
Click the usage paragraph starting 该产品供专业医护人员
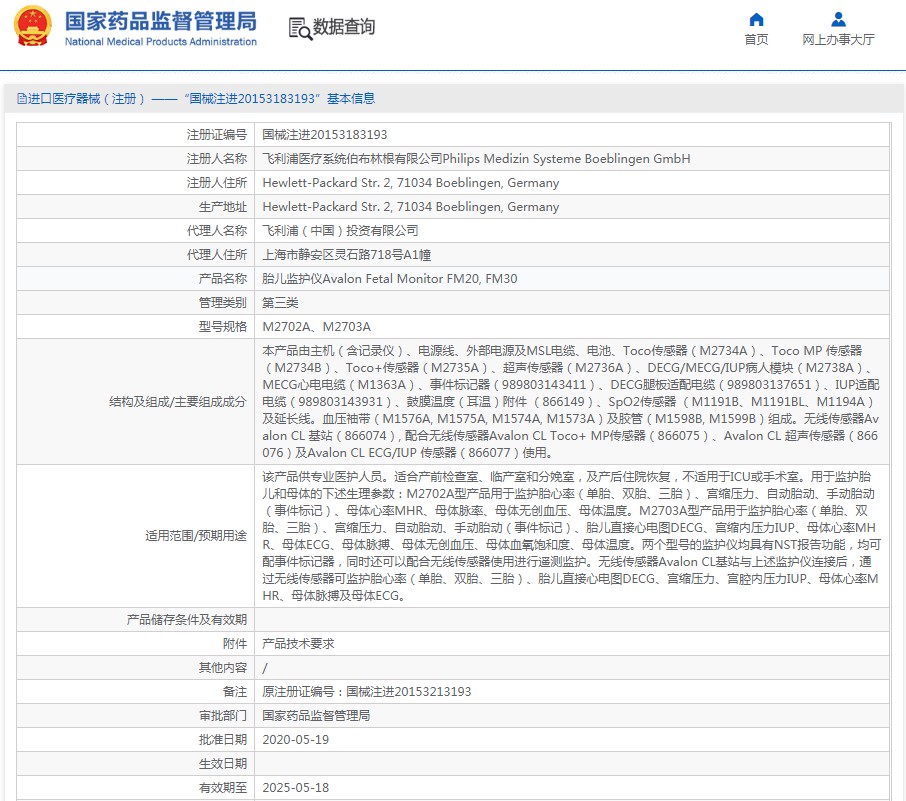571,536
